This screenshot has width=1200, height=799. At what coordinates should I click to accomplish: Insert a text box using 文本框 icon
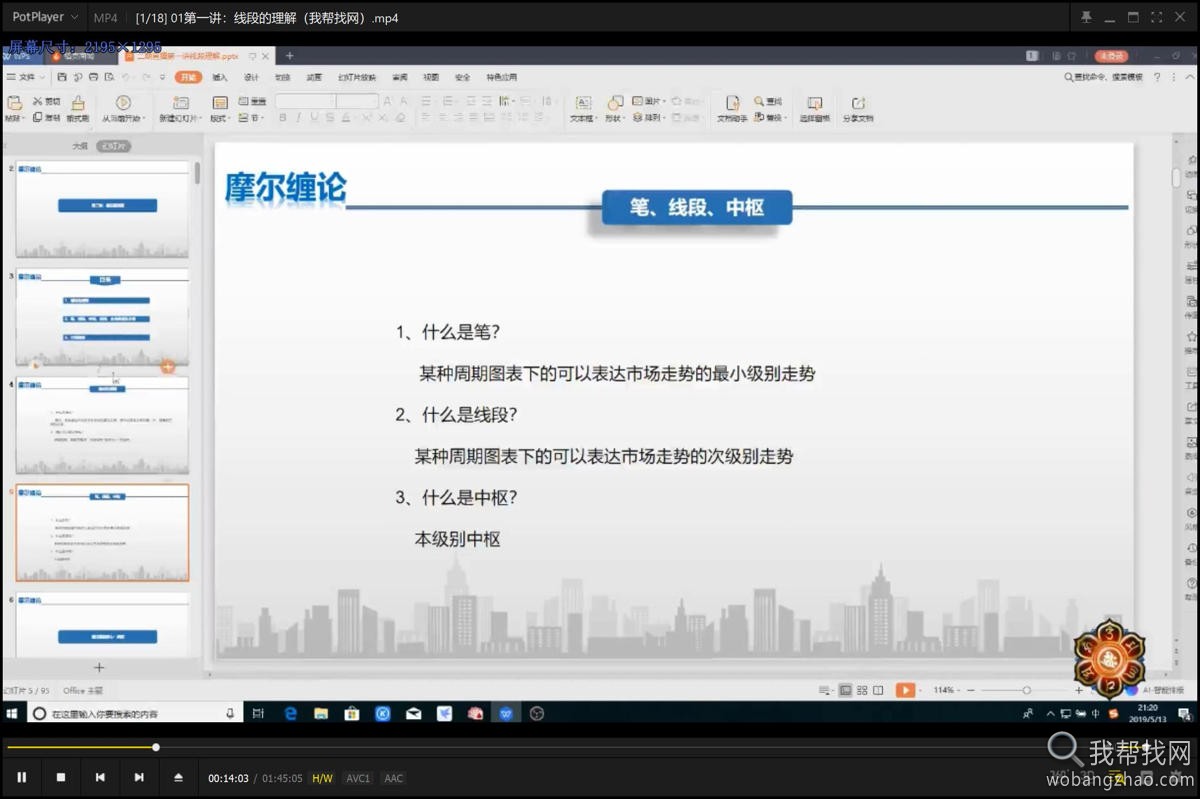[585, 105]
